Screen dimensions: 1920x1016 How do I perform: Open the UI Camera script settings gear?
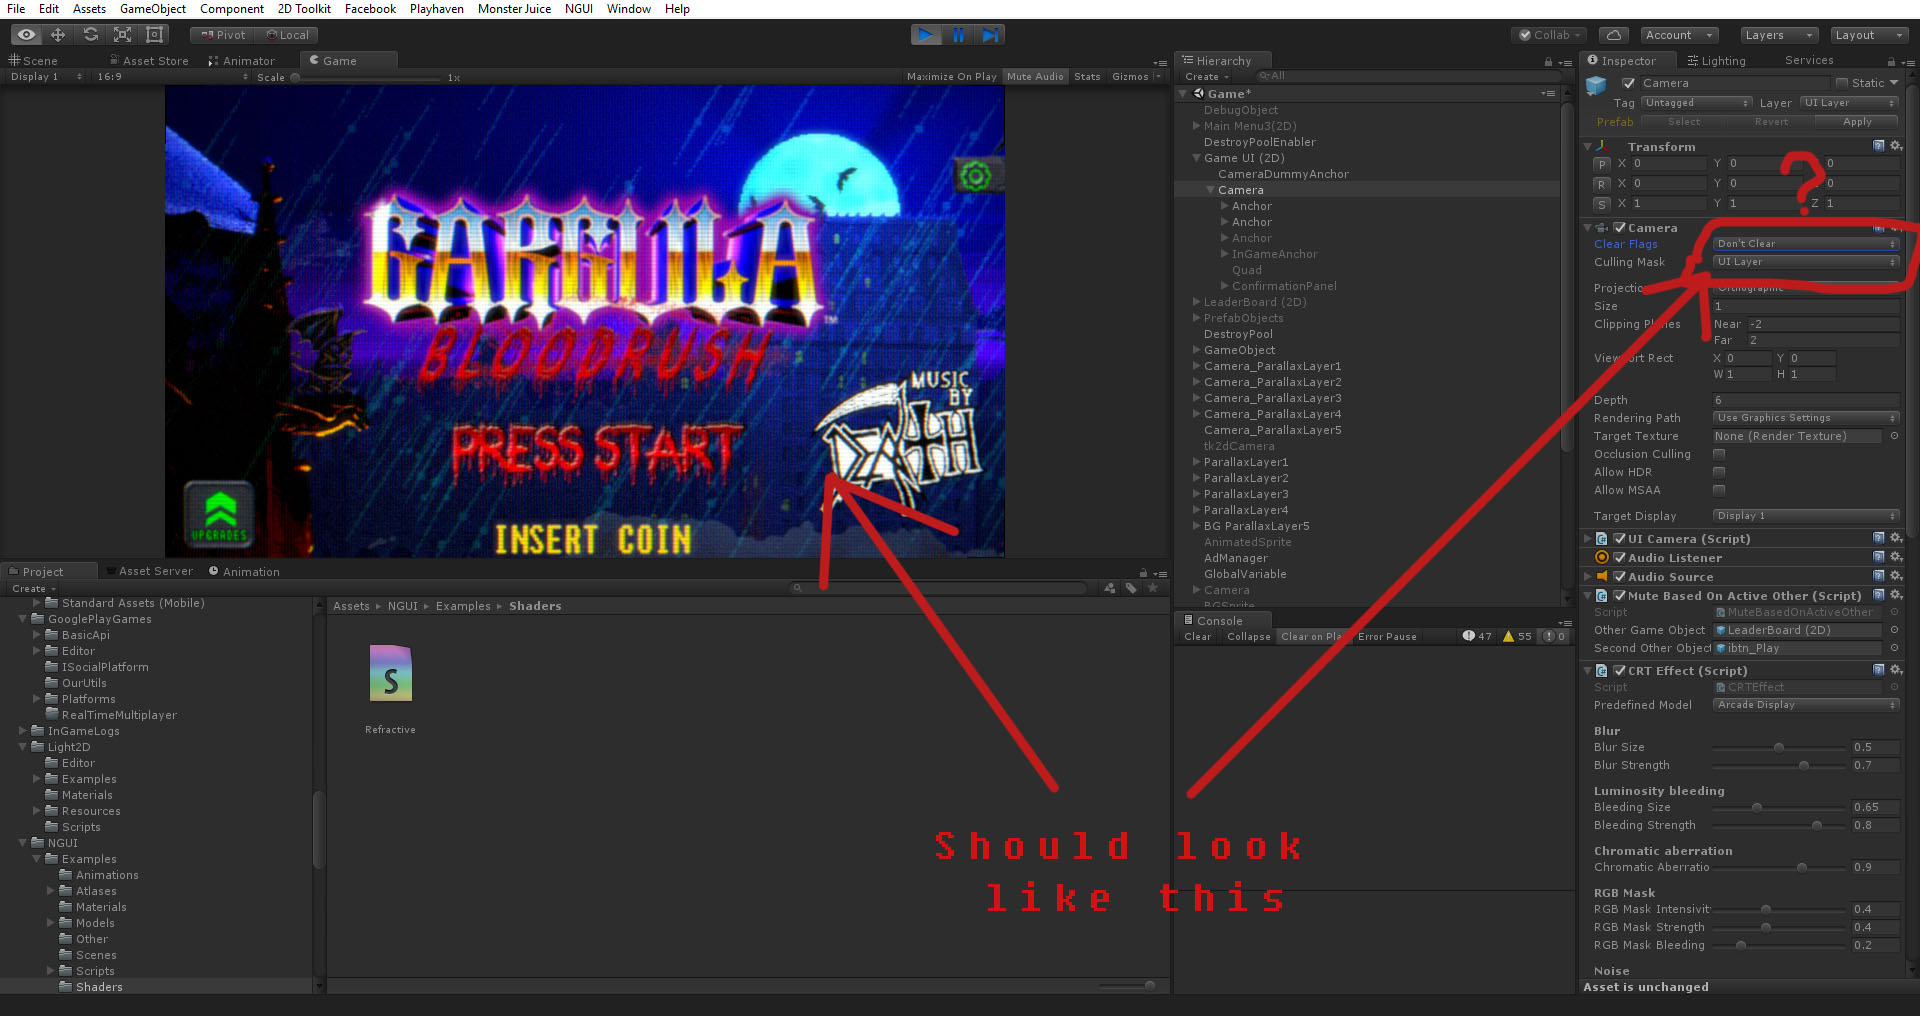coord(1897,538)
